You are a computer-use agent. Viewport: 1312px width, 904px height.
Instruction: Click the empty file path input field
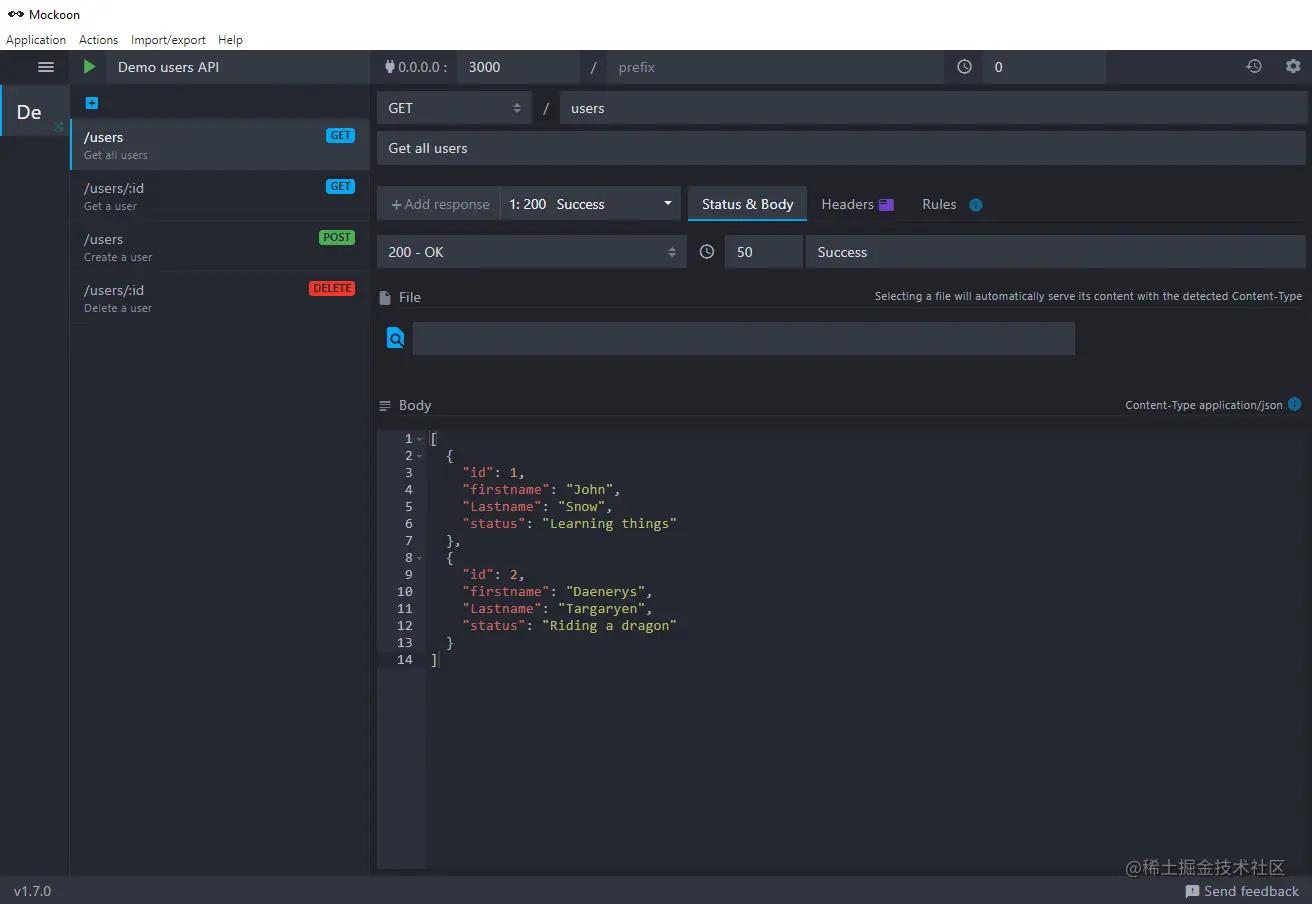tap(744, 338)
